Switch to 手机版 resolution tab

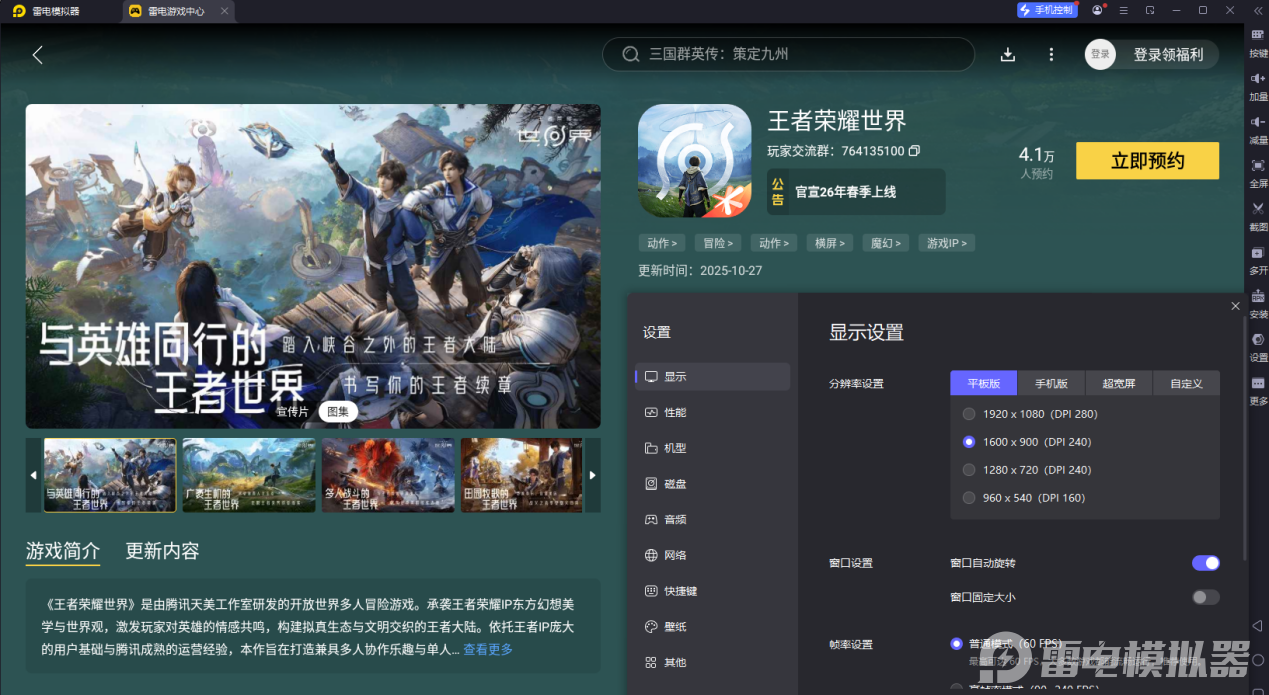tap(1051, 383)
